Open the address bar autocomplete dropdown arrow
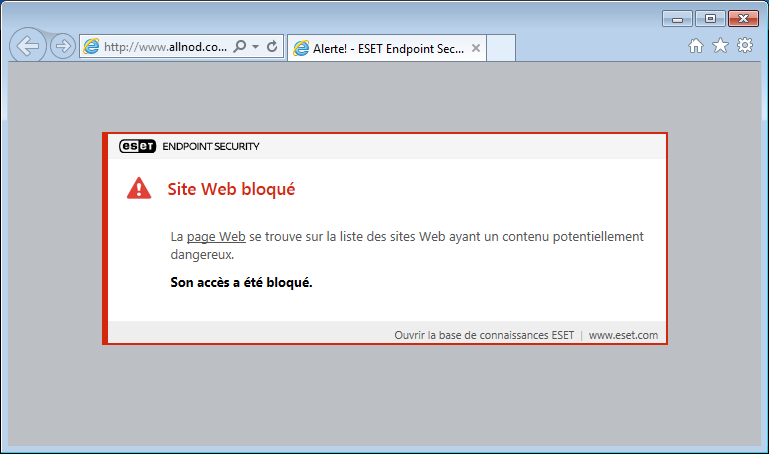769x454 pixels. [x=256, y=47]
